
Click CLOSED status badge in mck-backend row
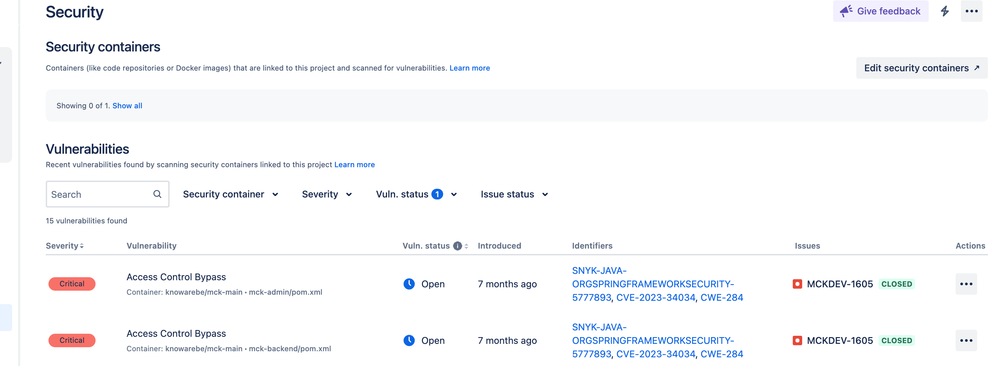[x=897, y=341]
